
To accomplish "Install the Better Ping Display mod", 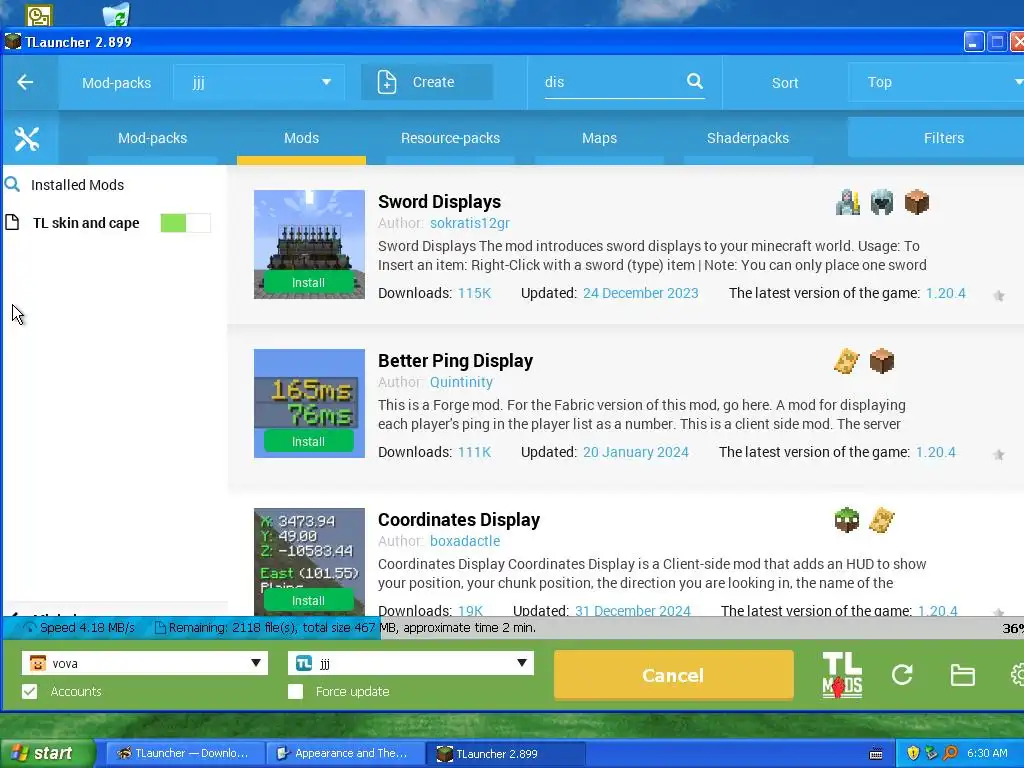I will [x=308, y=441].
